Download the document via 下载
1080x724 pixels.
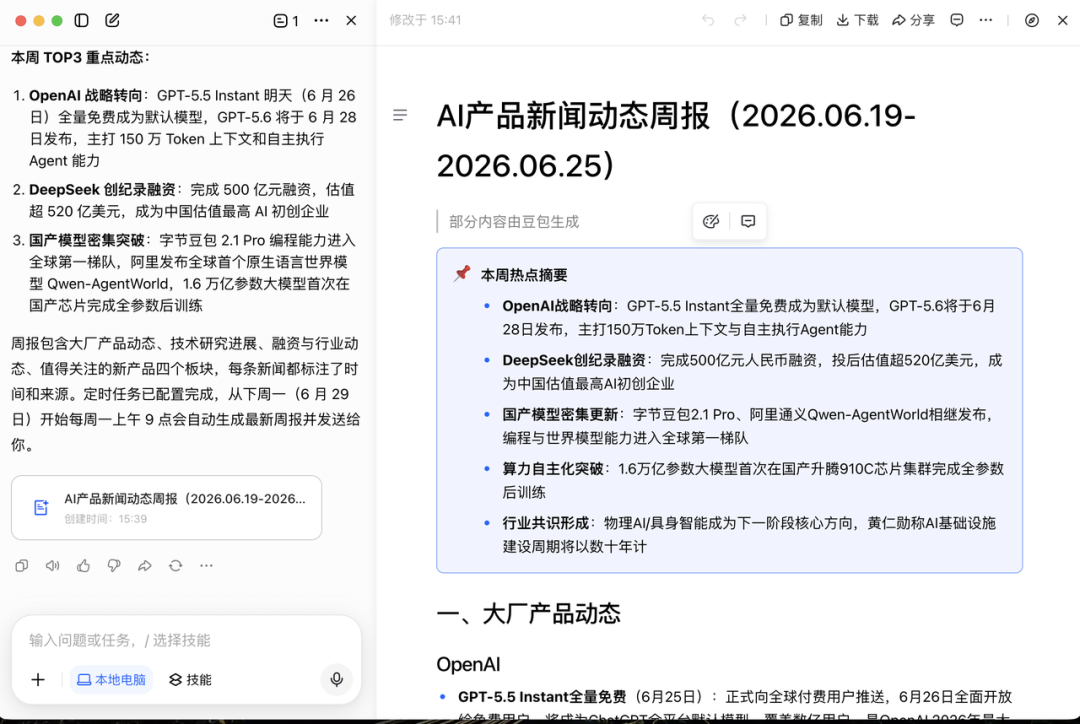(858, 20)
